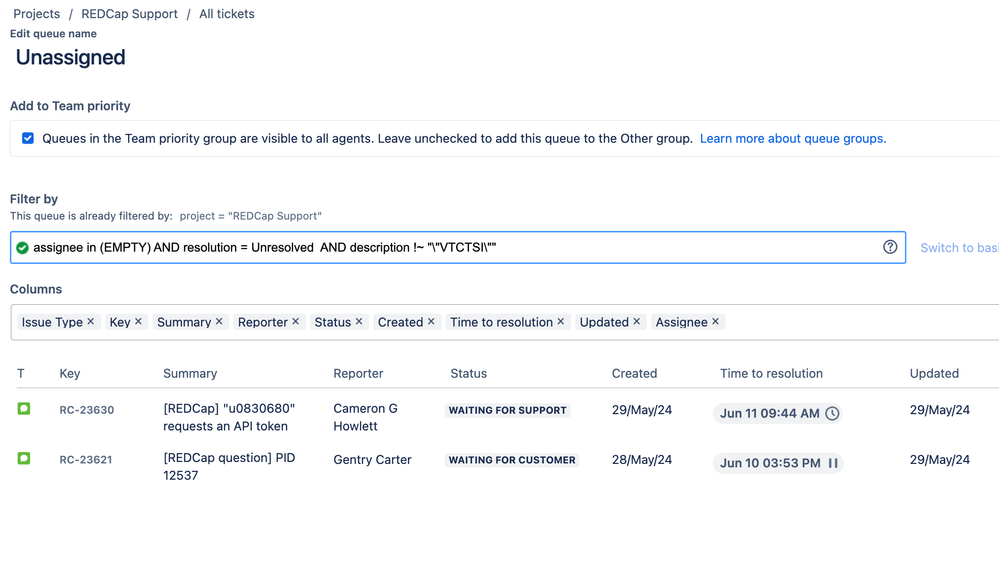Open Learn more about queue groups link
The width and height of the screenshot is (999, 586).
point(793,138)
